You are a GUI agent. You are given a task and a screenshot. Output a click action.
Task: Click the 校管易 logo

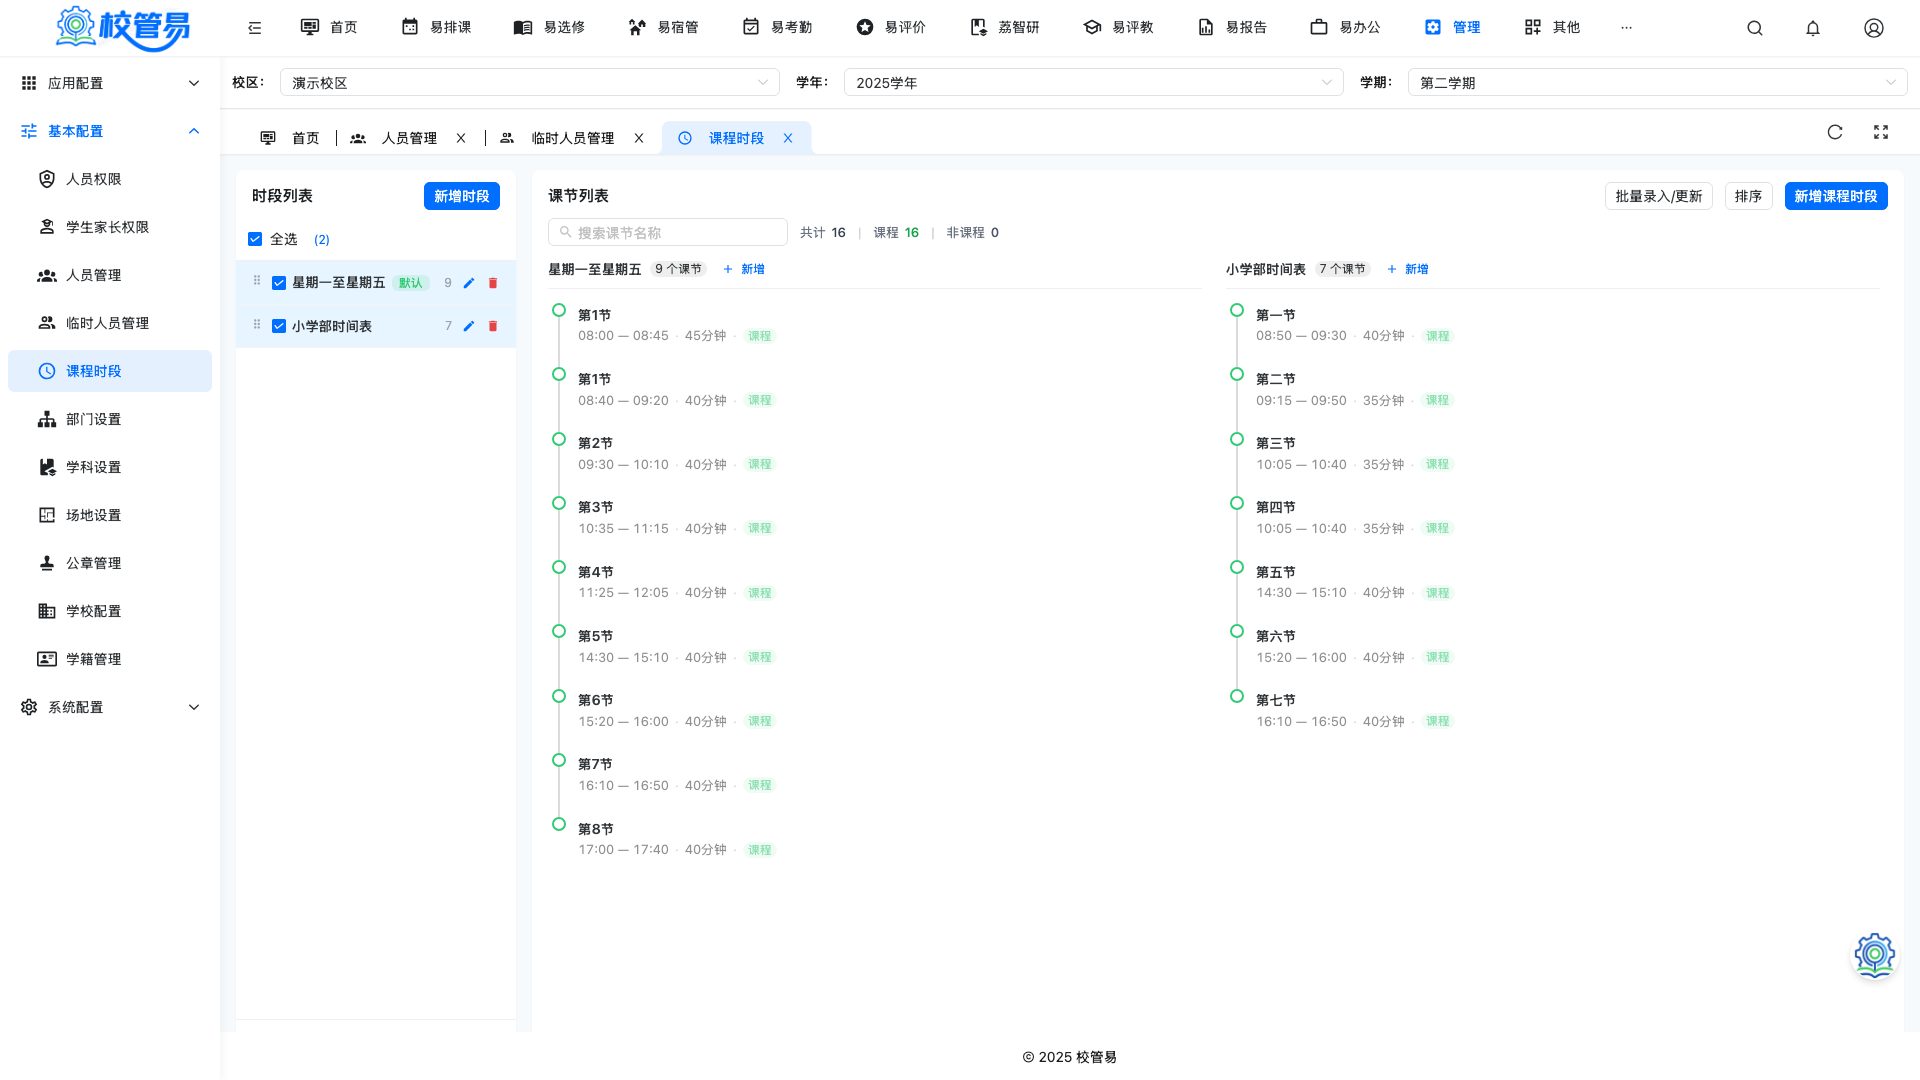(122, 28)
